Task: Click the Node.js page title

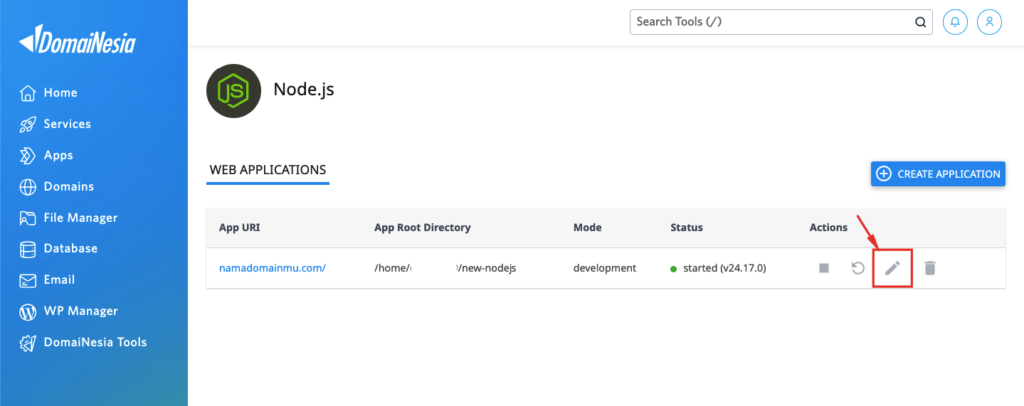Action: click(x=304, y=89)
